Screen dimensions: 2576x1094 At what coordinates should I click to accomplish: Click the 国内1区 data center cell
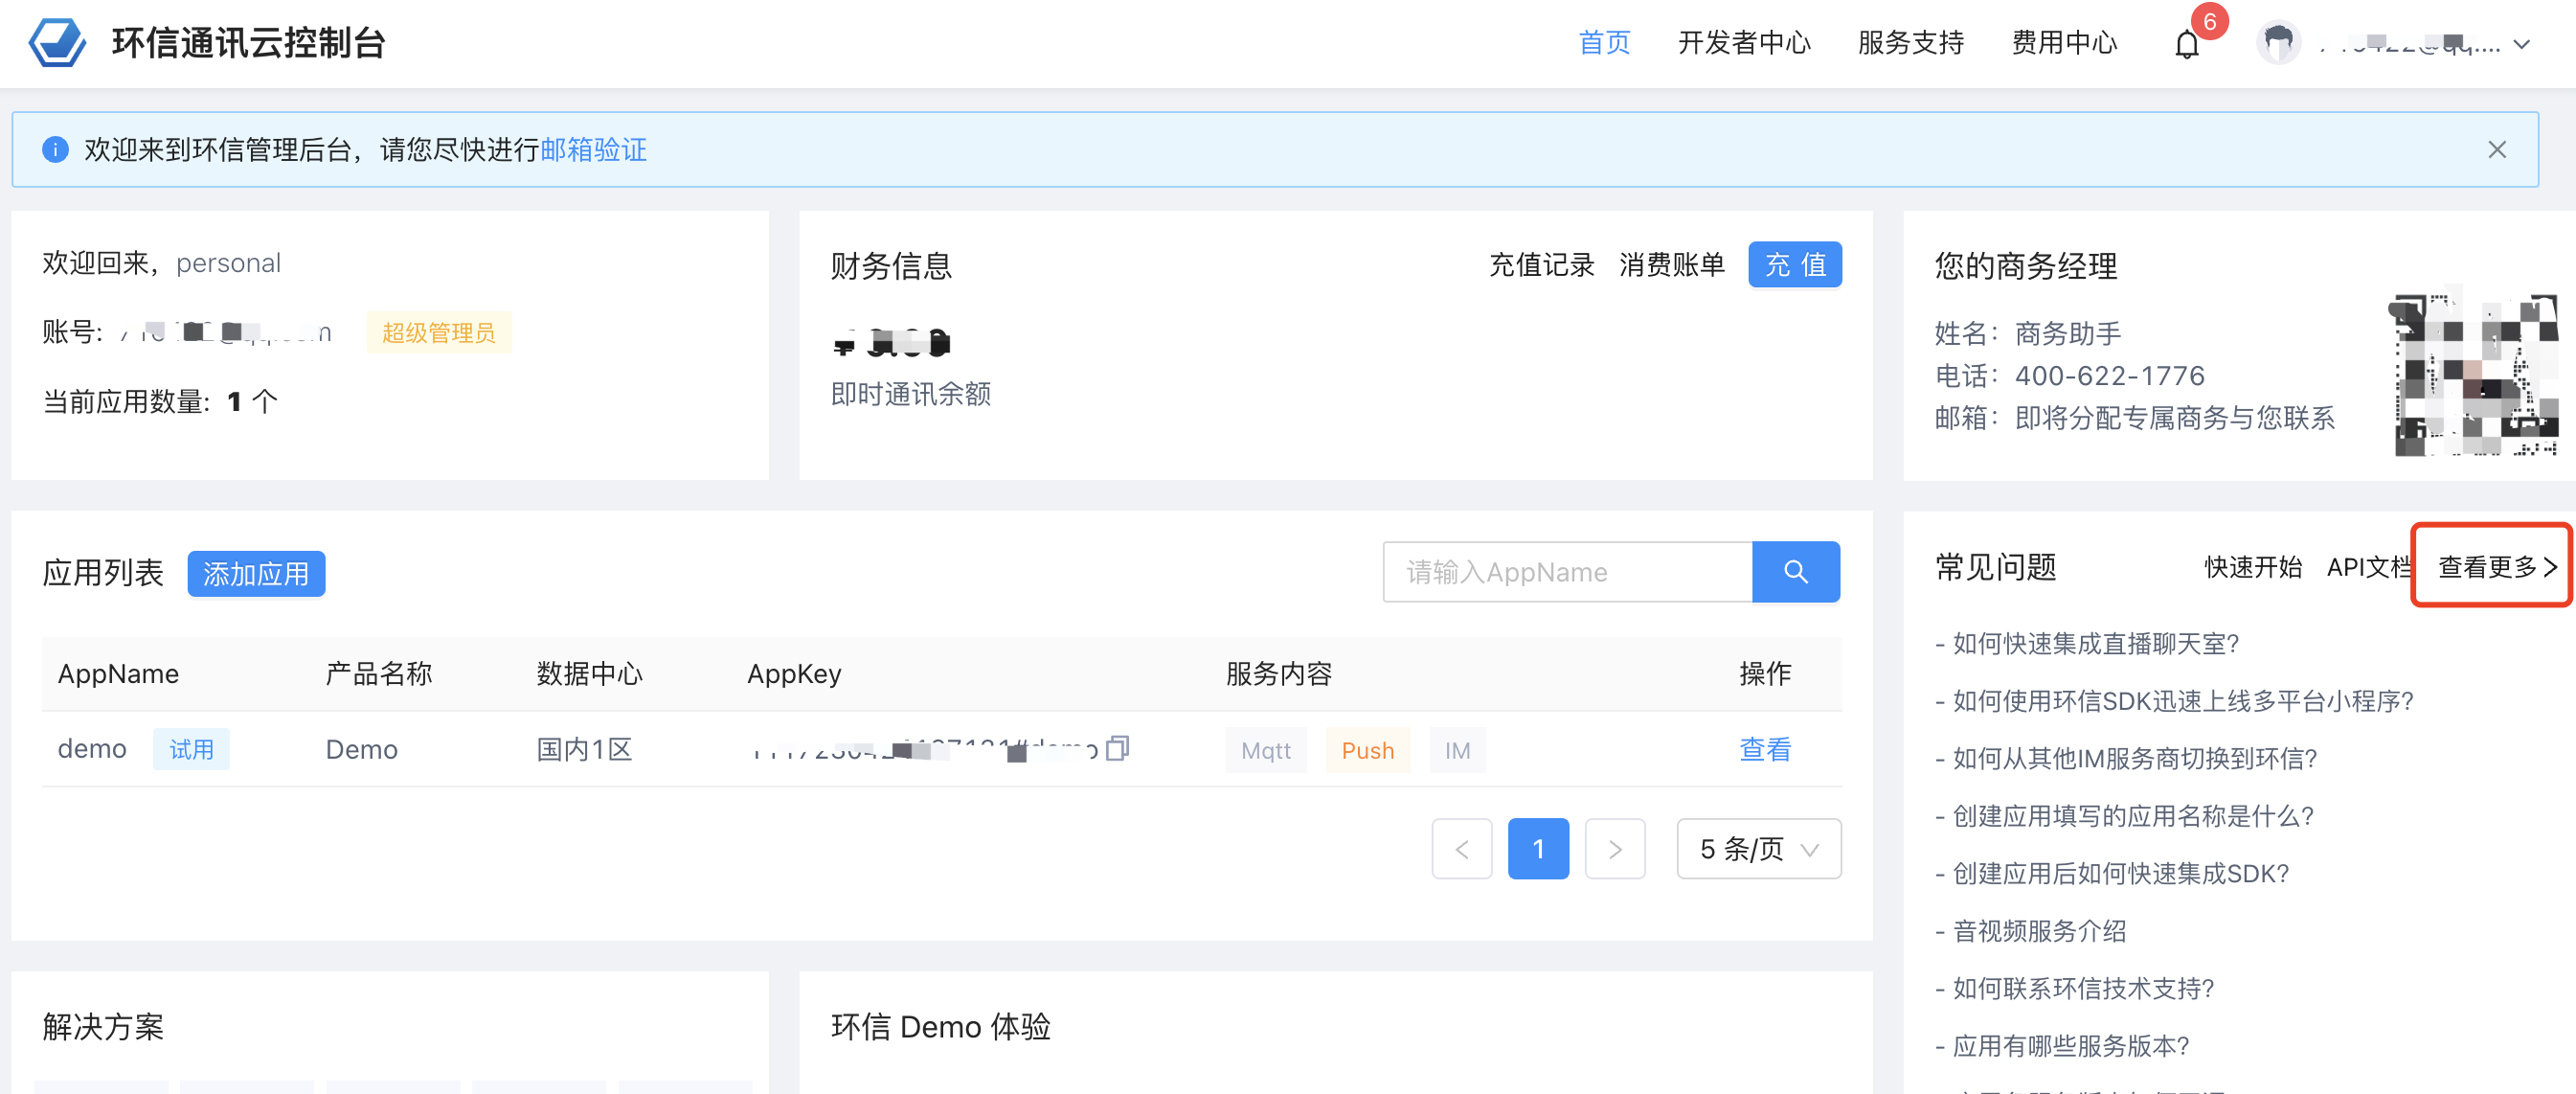point(584,750)
